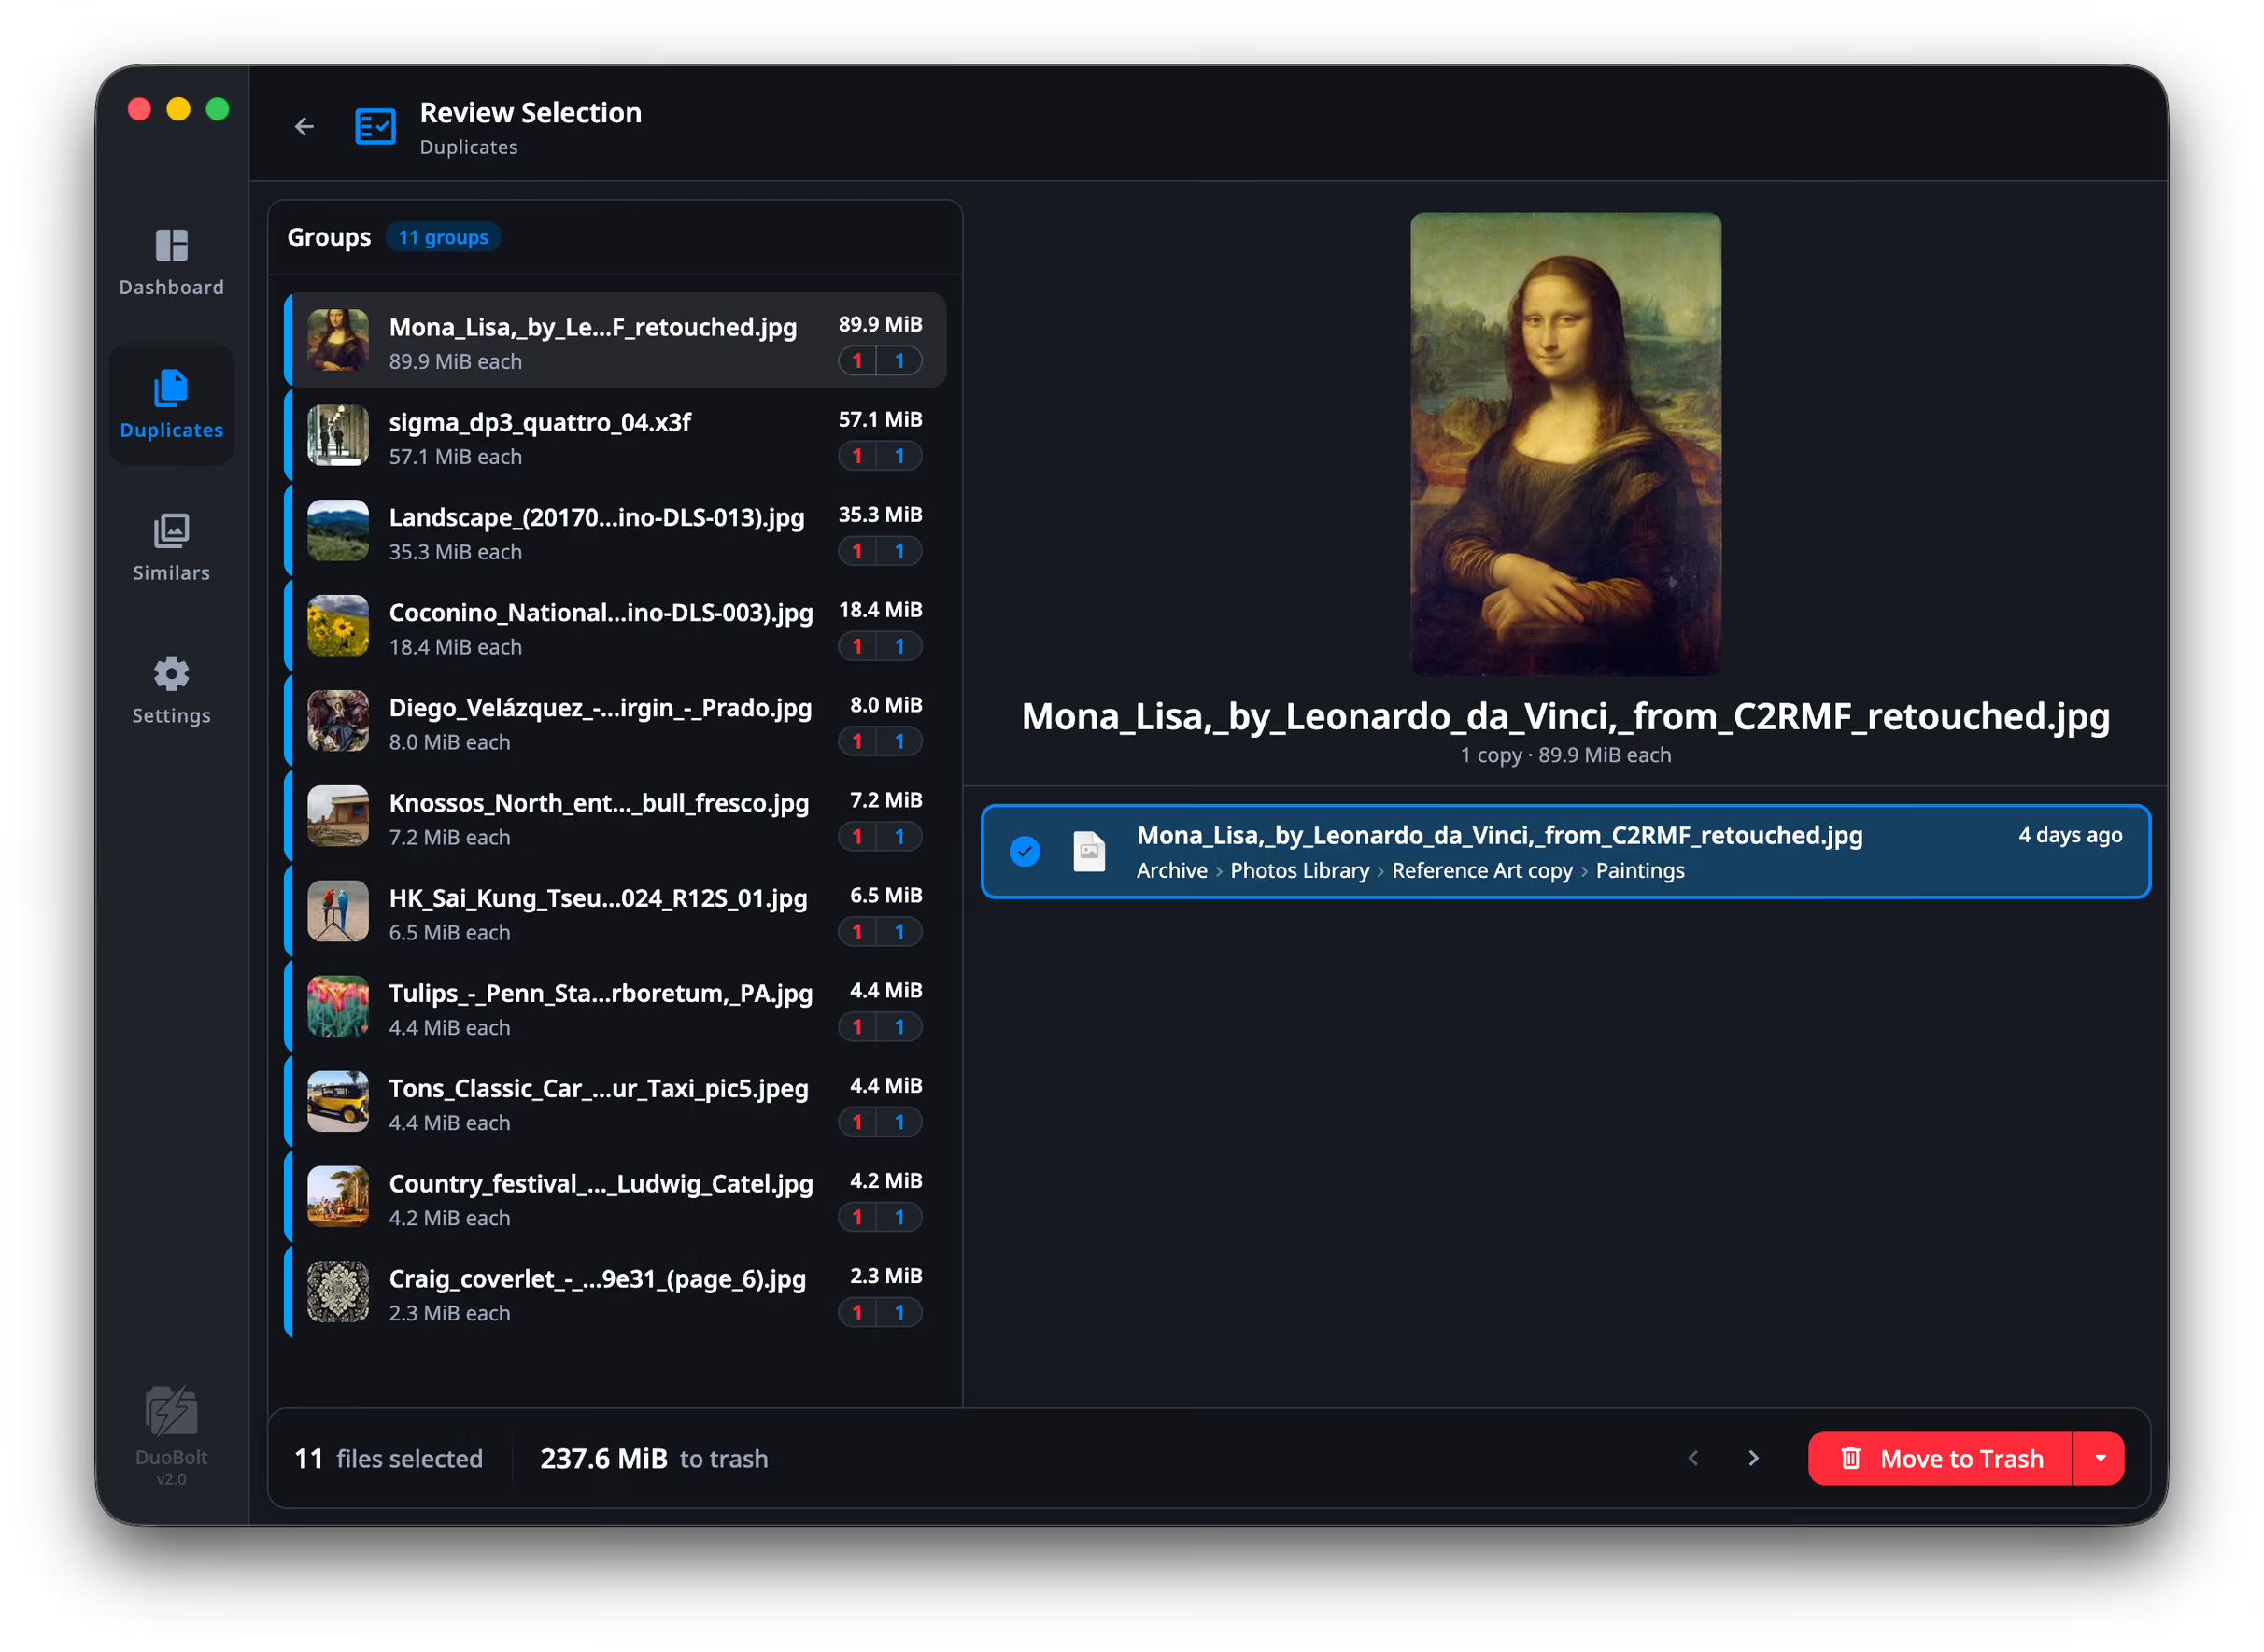2264x1652 pixels.
Task: Select the sigma_dp3_quattro_04.x3f group thumbnail
Action: tap(338, 435)
